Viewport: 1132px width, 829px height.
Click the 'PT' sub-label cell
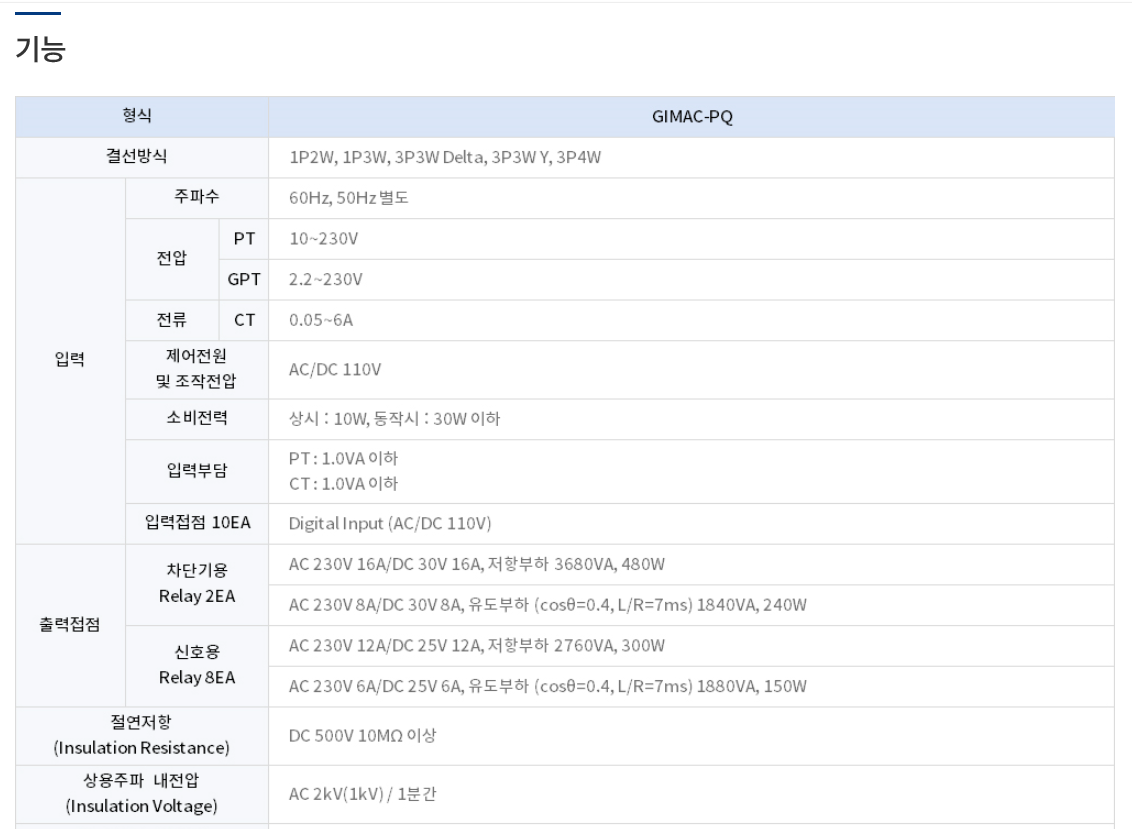click(x=244, y=238)
